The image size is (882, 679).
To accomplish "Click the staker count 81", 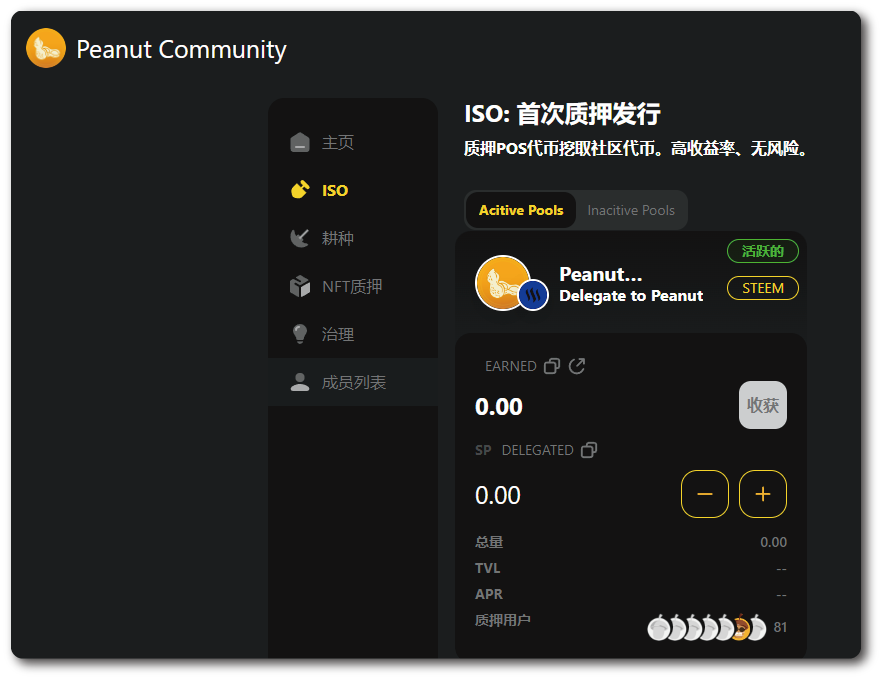I will click(780, 627).
